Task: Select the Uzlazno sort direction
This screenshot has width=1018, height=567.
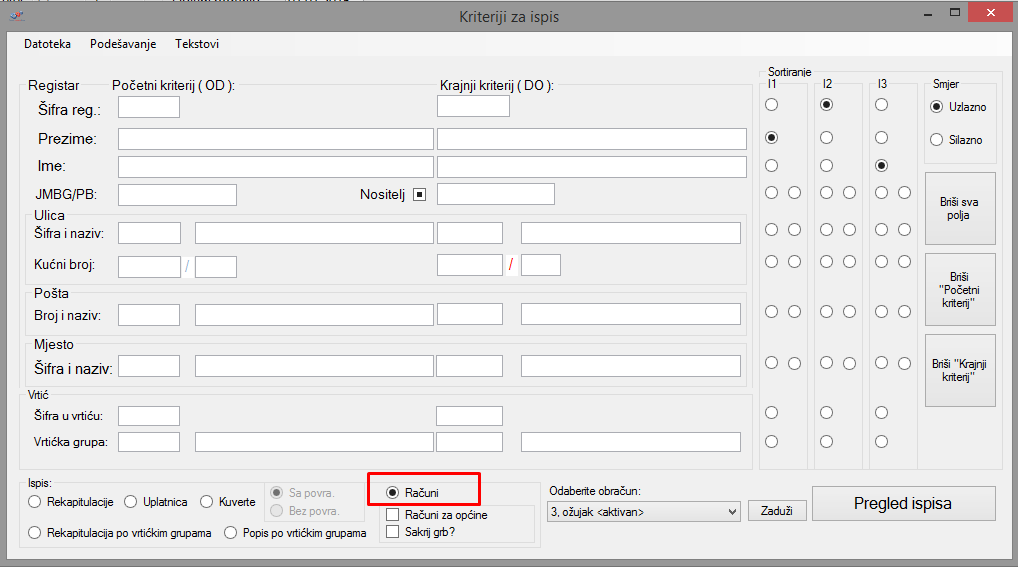Action: pos(937,107)
